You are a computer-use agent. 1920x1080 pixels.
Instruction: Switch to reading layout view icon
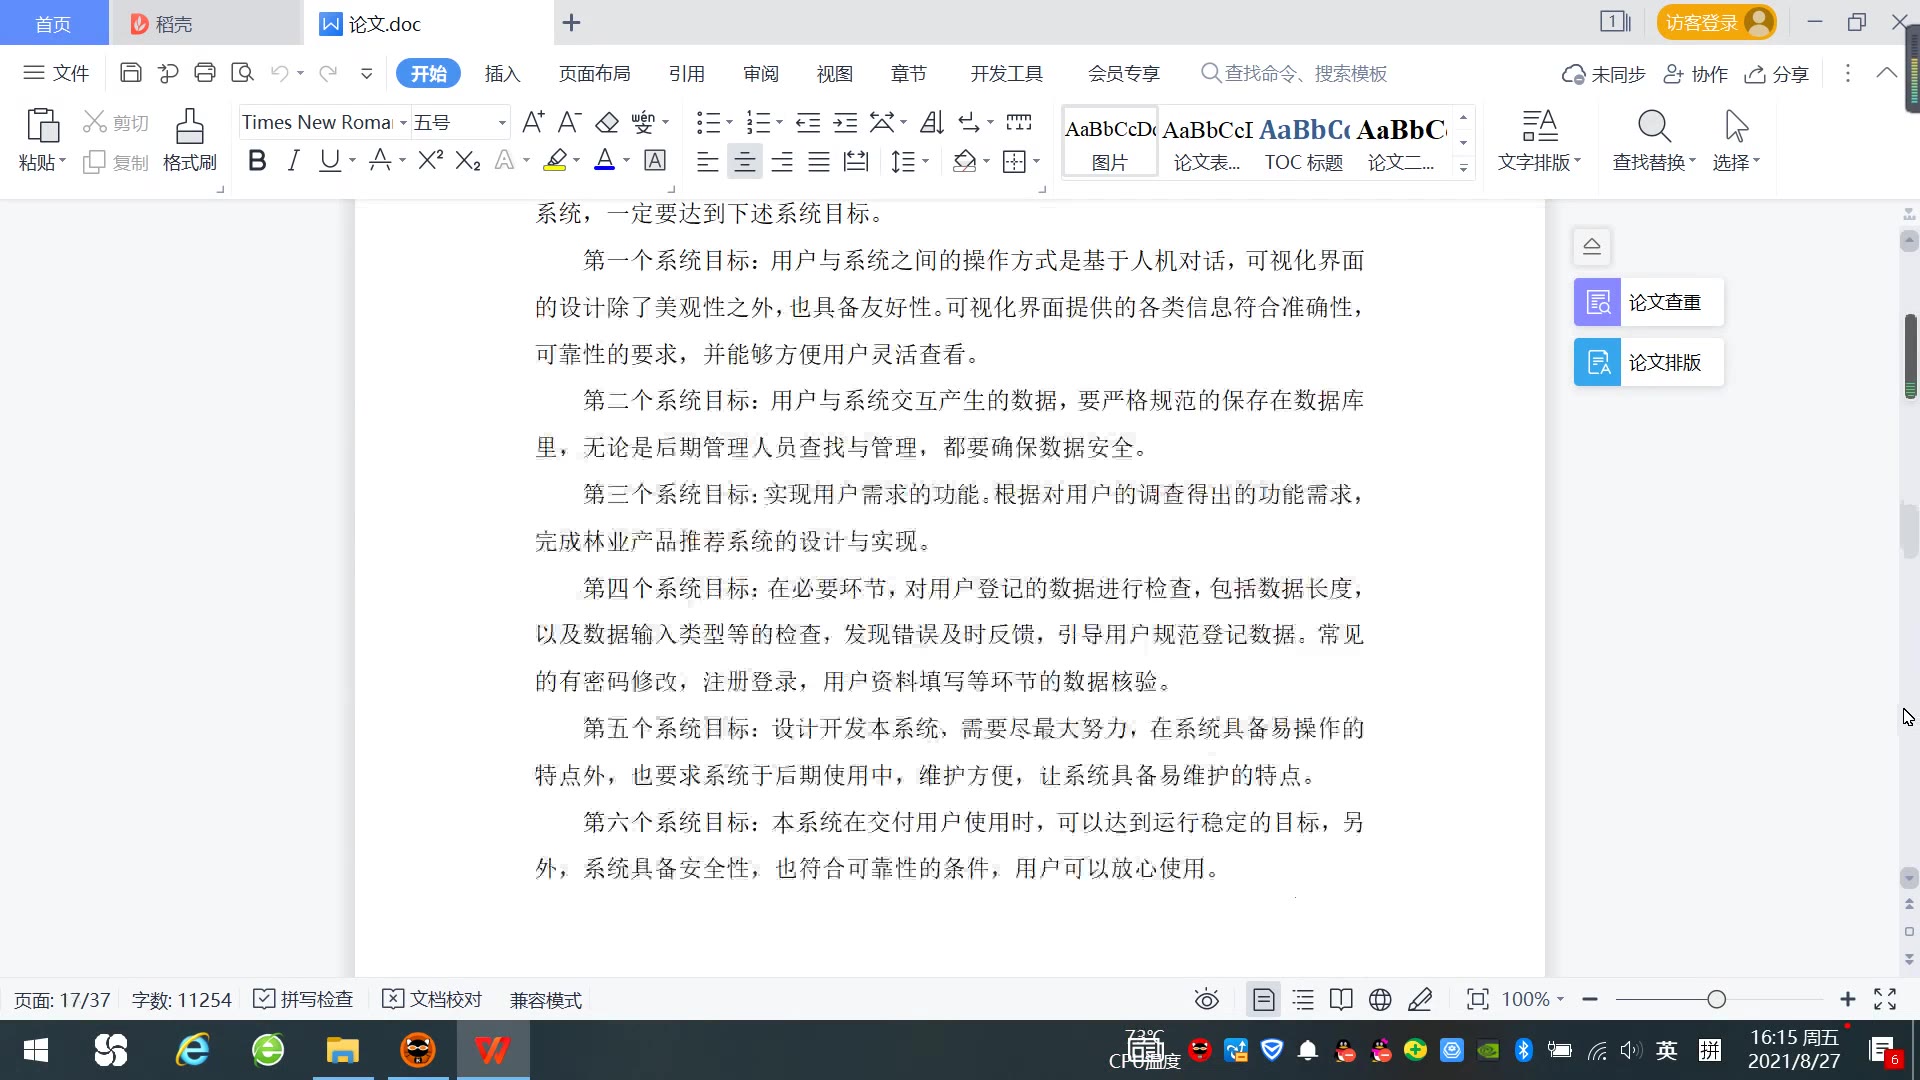[1341, 999]
